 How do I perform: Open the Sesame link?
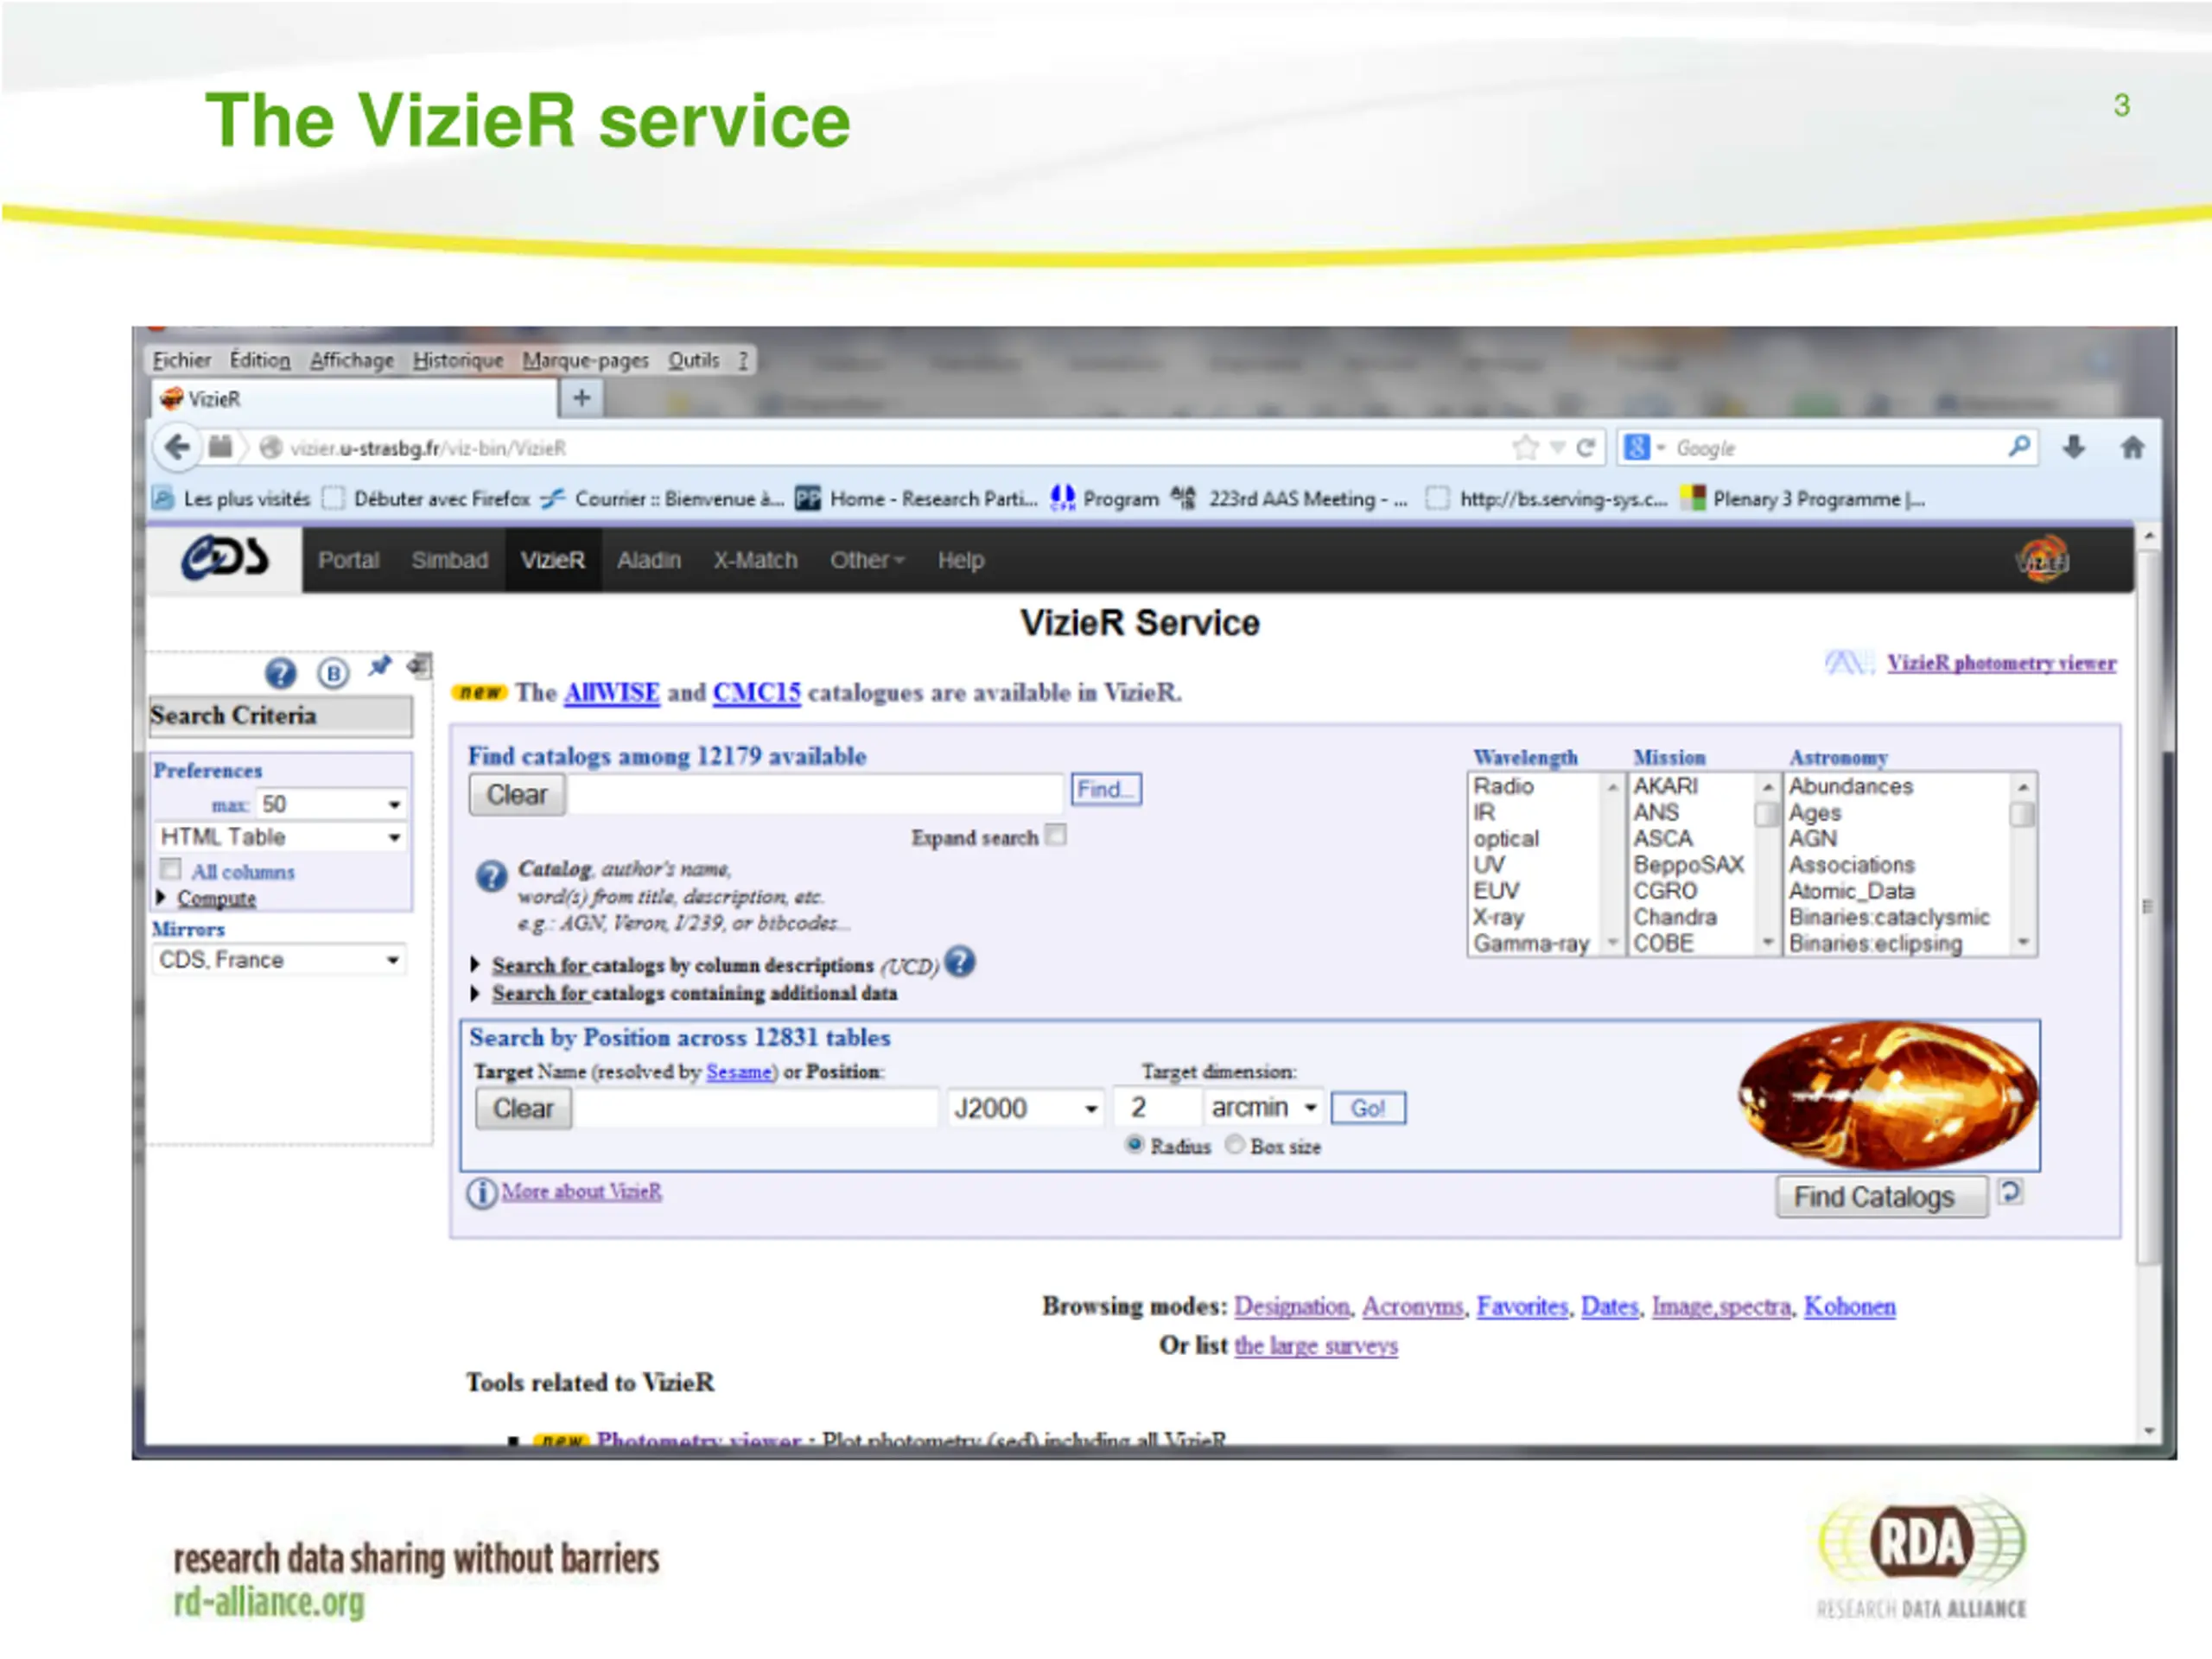pyautogui.click(x=739, y=1072)
